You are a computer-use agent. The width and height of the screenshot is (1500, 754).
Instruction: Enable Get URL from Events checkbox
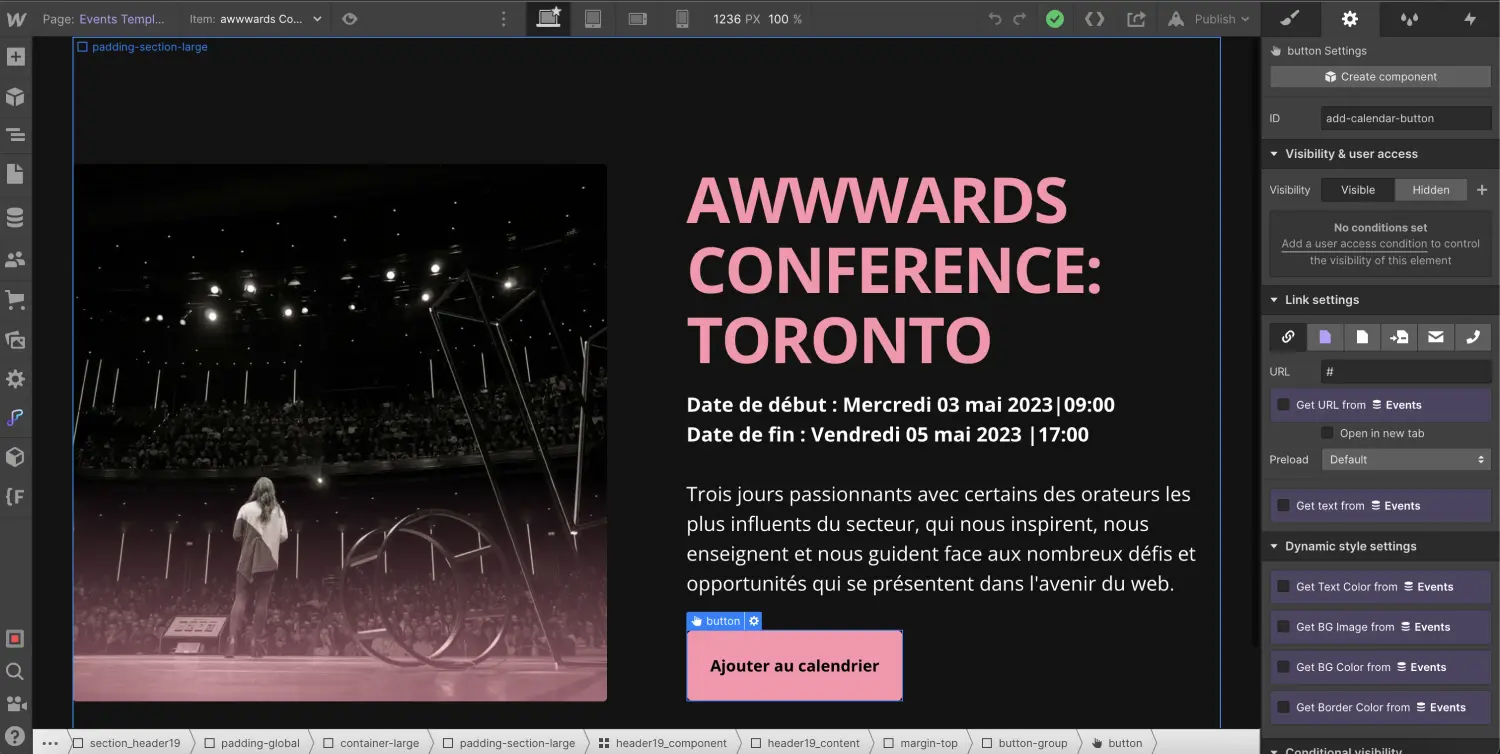[x=1283, y=405]
